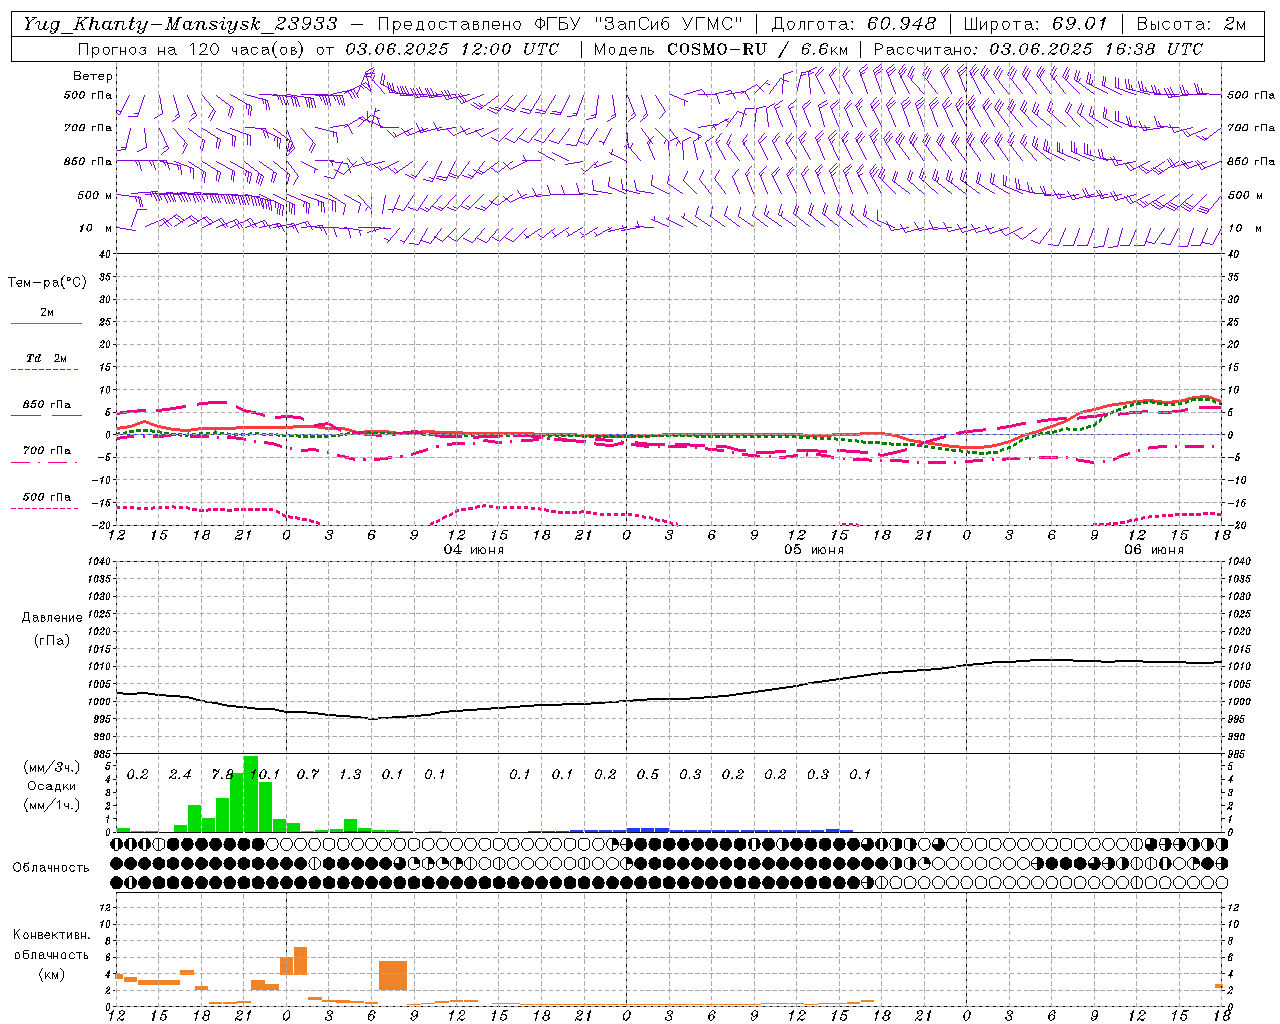Click the 700 гПа dash-dot legend line sample
Image resolution: width=1280 pixels, height=1024 pixels.
click(46, 462)
